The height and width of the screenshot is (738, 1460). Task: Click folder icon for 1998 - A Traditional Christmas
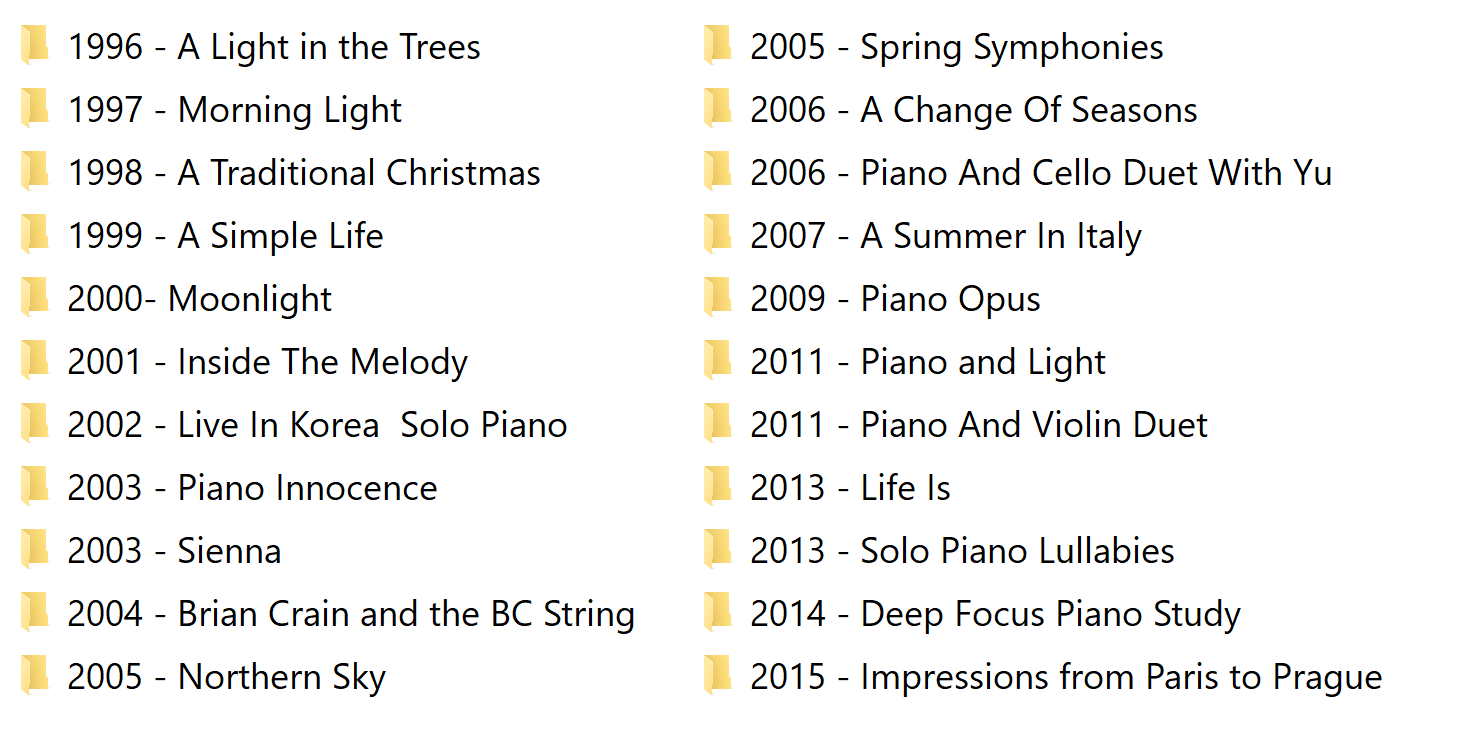click(x=35, y=172)
